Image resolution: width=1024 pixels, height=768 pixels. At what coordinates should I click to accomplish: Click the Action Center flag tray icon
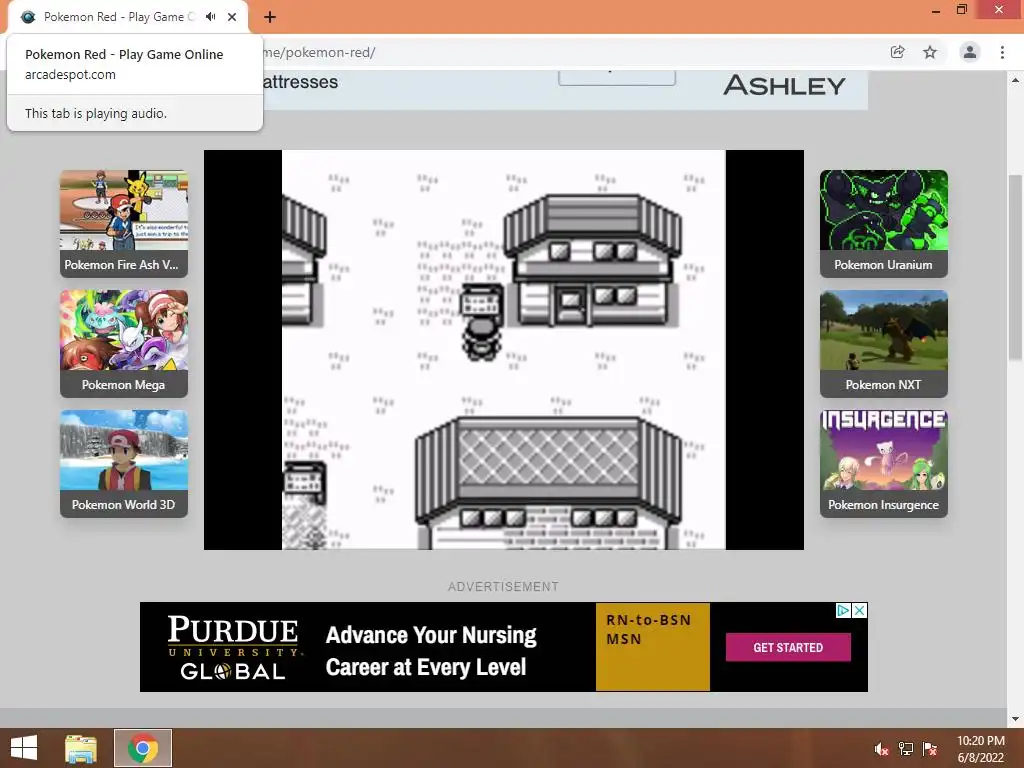pyautogui.click(x=930, y=749)
